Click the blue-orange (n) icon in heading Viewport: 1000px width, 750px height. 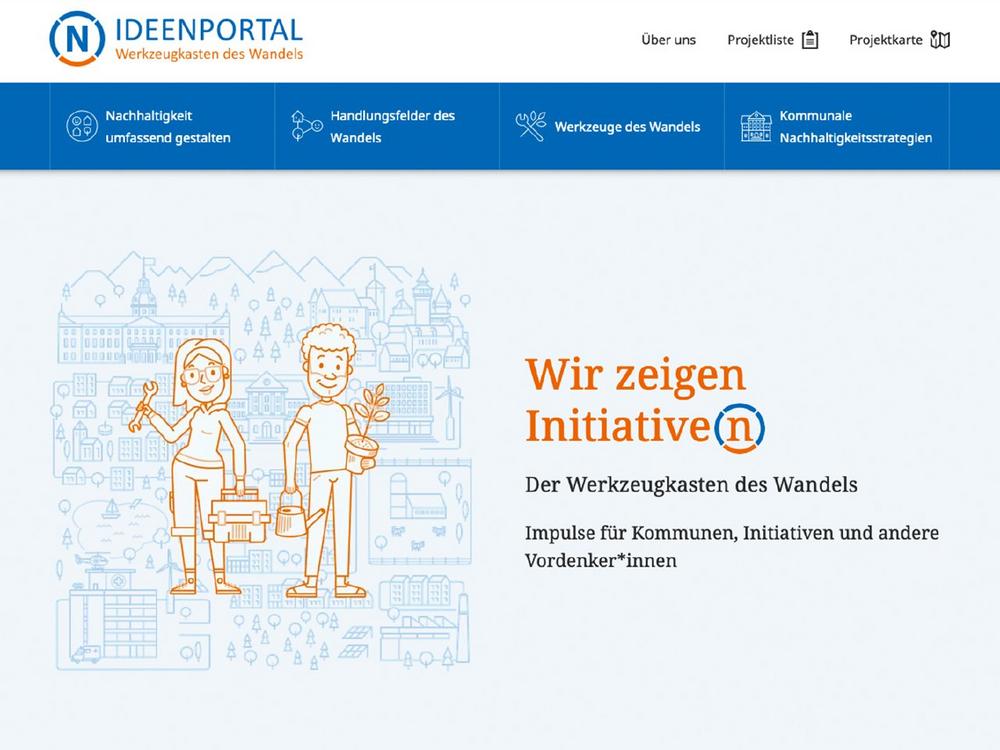pos(740,426)
